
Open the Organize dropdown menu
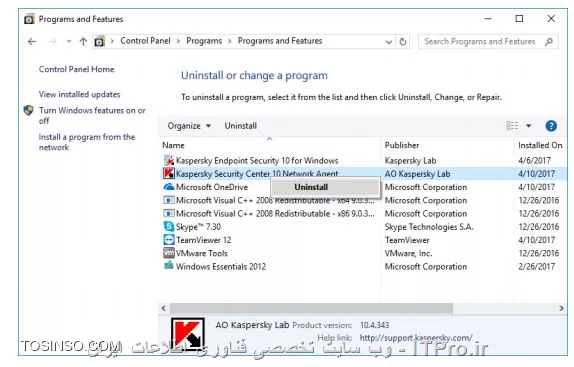(x=189, y=126)
